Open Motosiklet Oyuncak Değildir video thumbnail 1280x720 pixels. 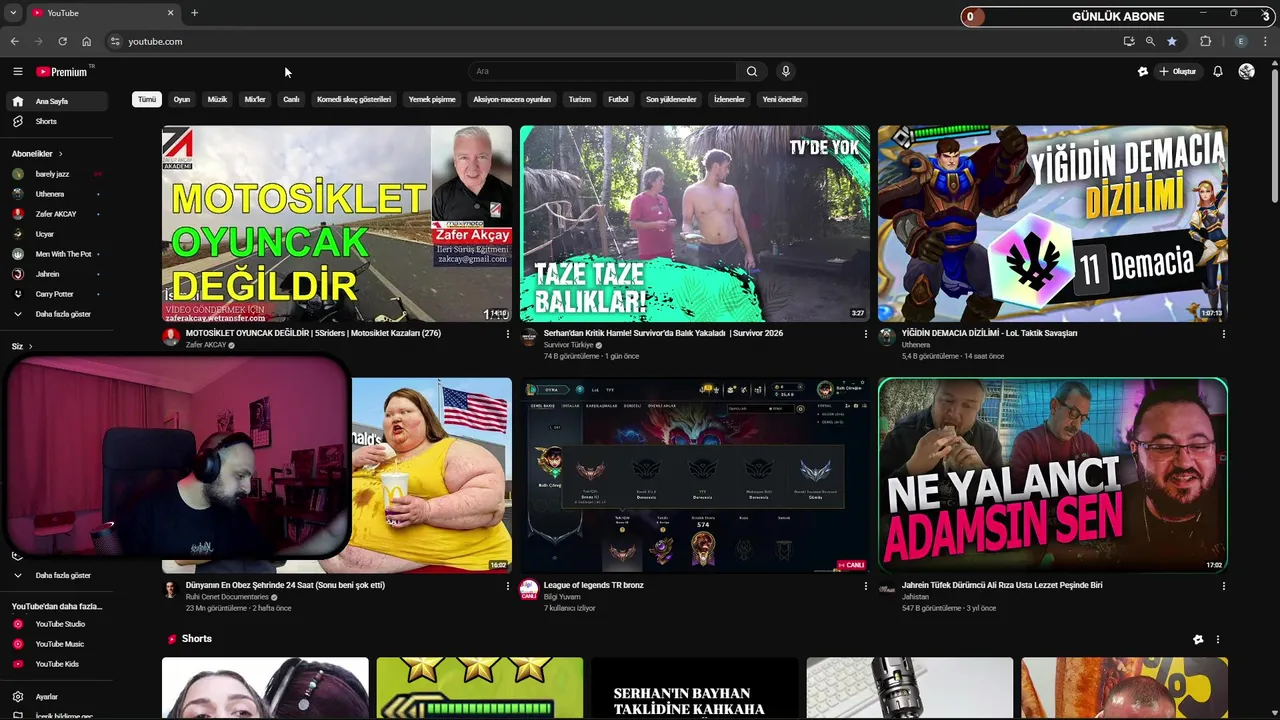[337, 223]
